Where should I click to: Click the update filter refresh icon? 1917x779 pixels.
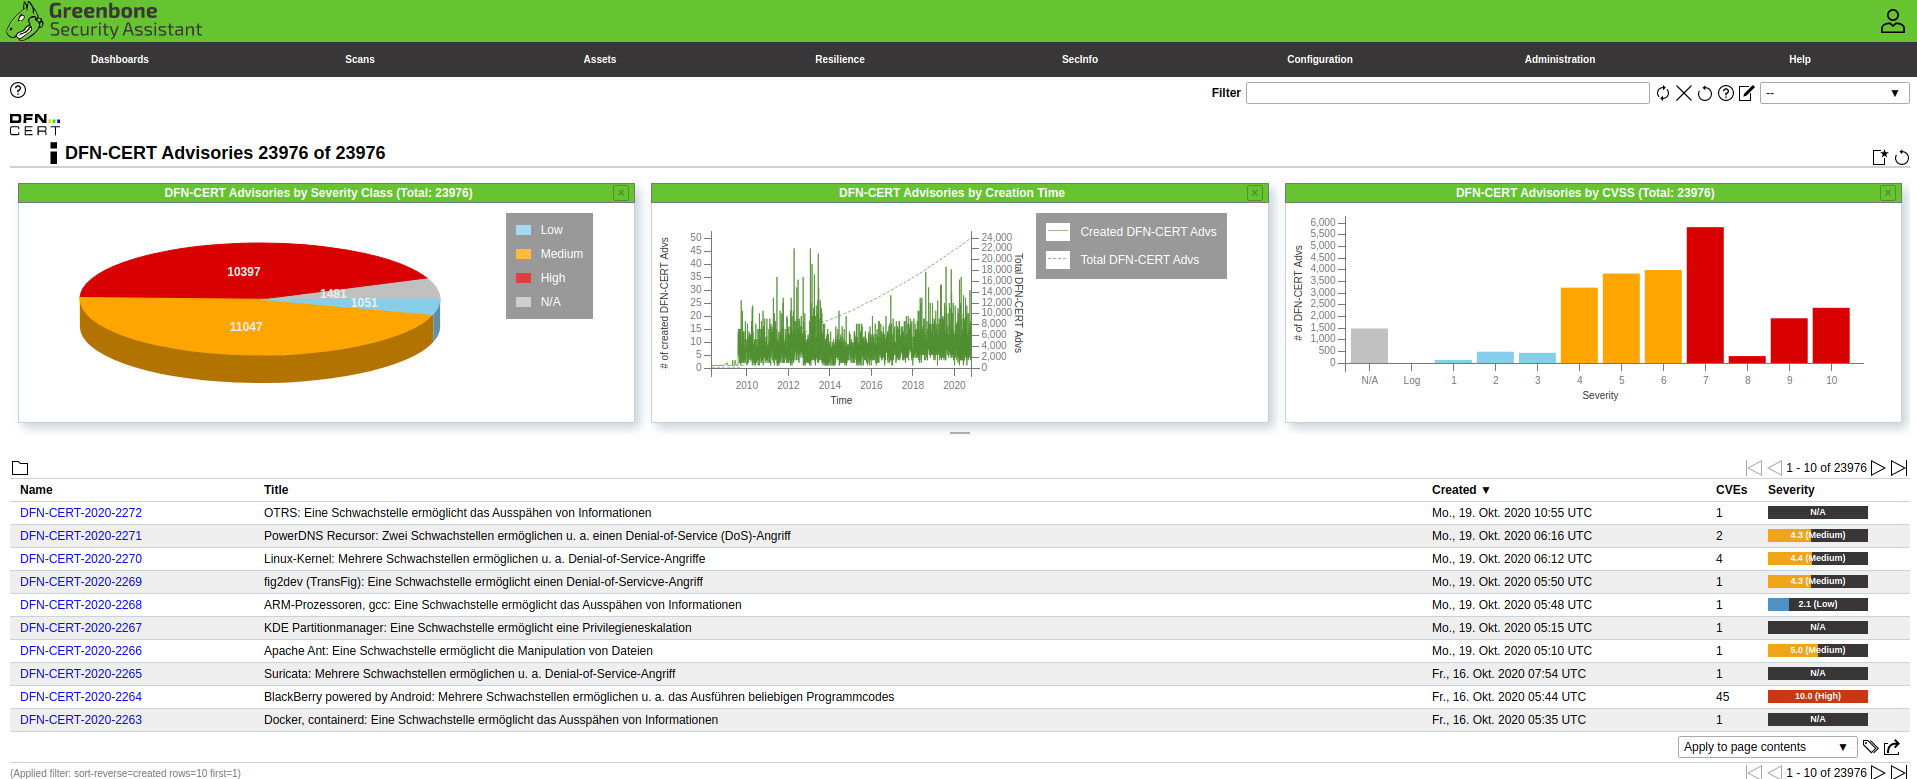(1662, 93)
